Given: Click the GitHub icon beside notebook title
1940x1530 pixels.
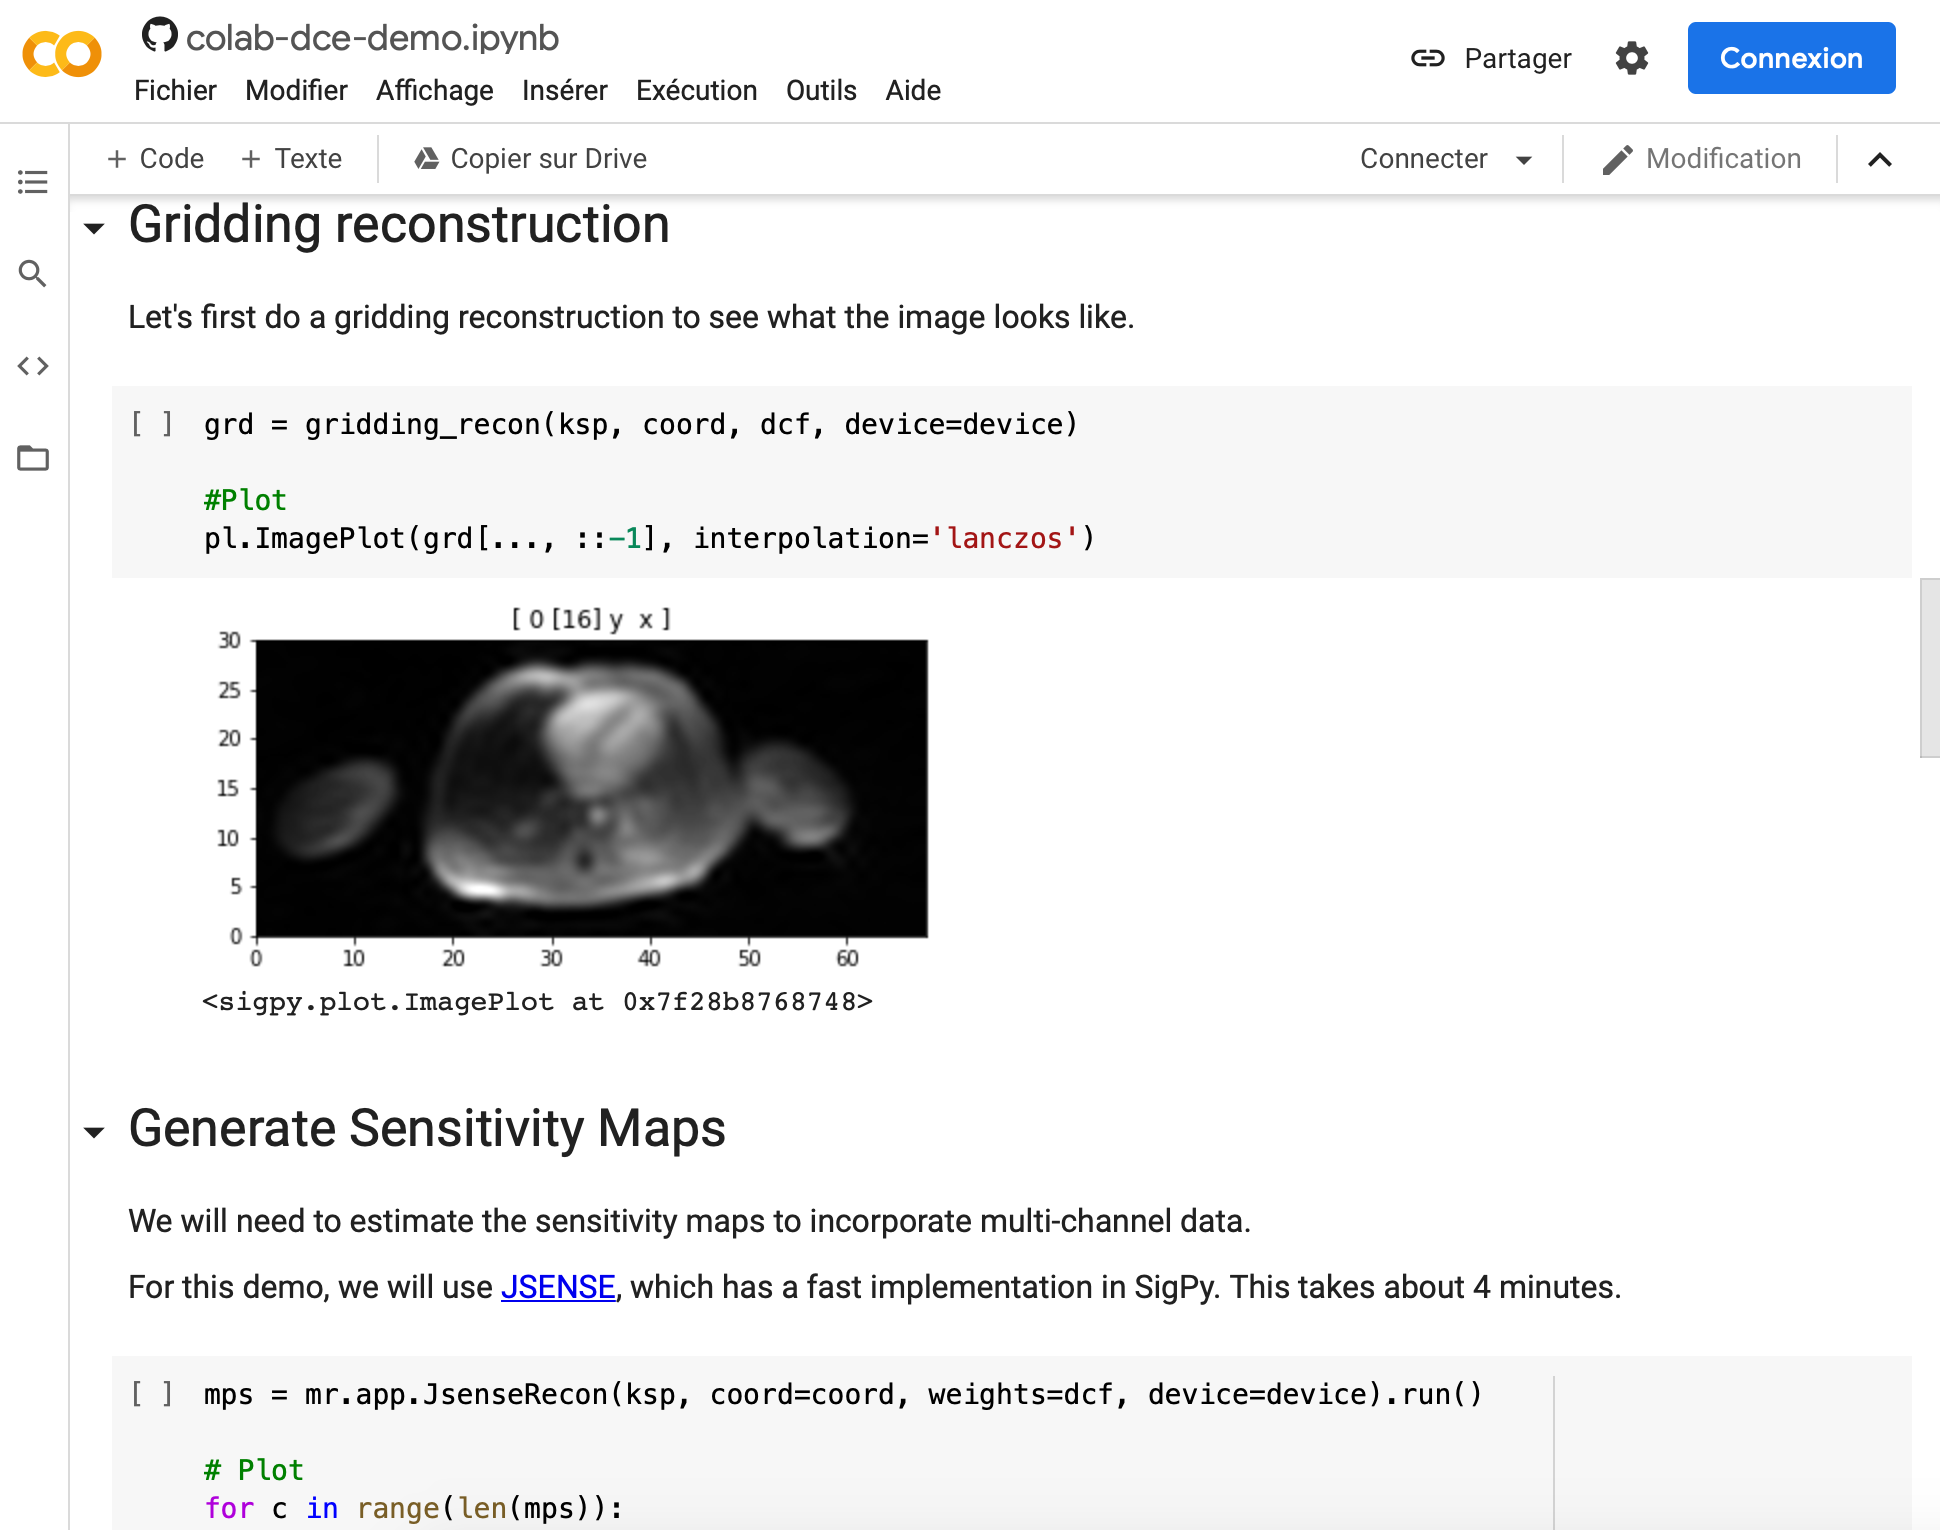Looking at the screenshot, I should (159, 36).
